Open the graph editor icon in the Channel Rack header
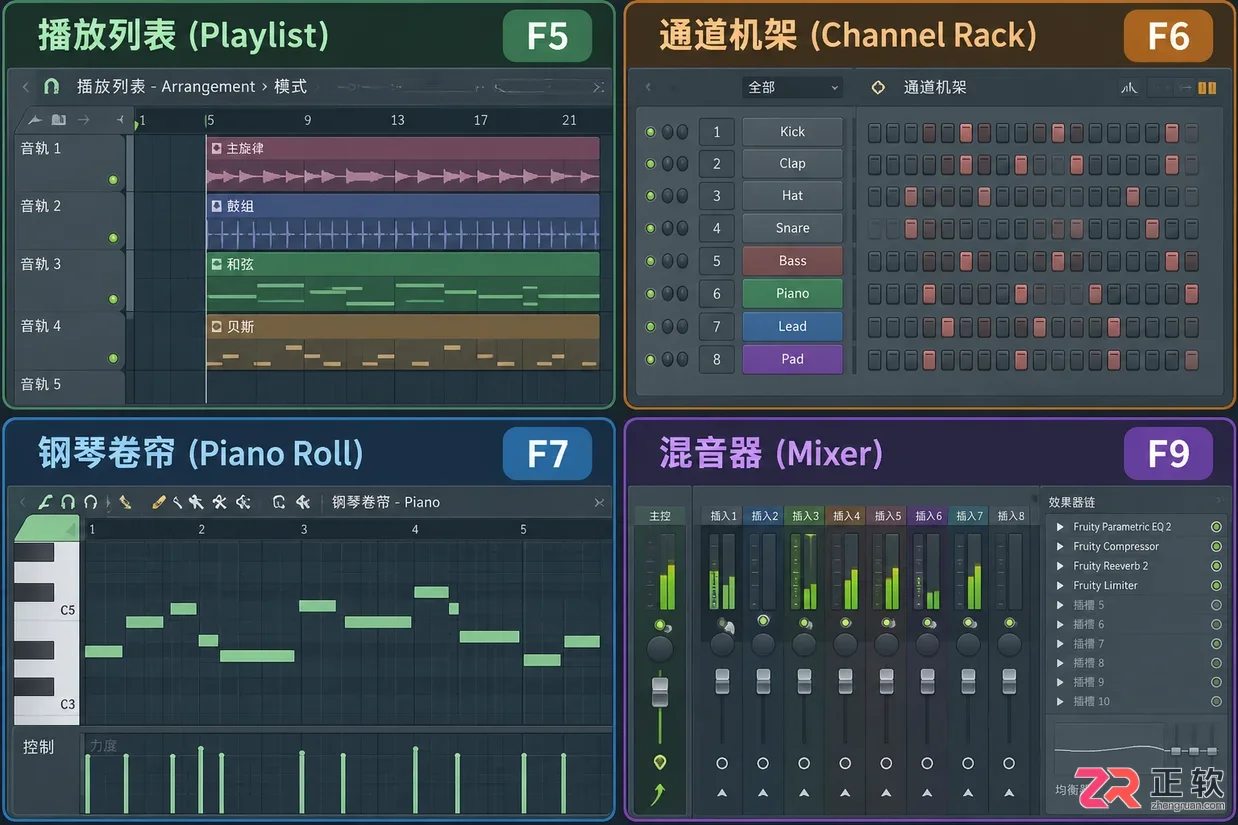Screen dimensions: 1238x825 click(x=1129, y=88)
